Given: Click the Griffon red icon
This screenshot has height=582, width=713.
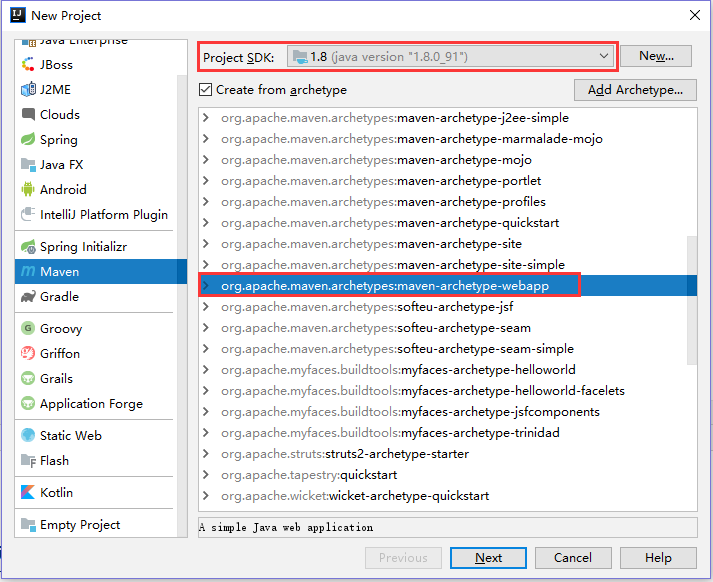Looking at the screenshot, I should coord(28,353).
